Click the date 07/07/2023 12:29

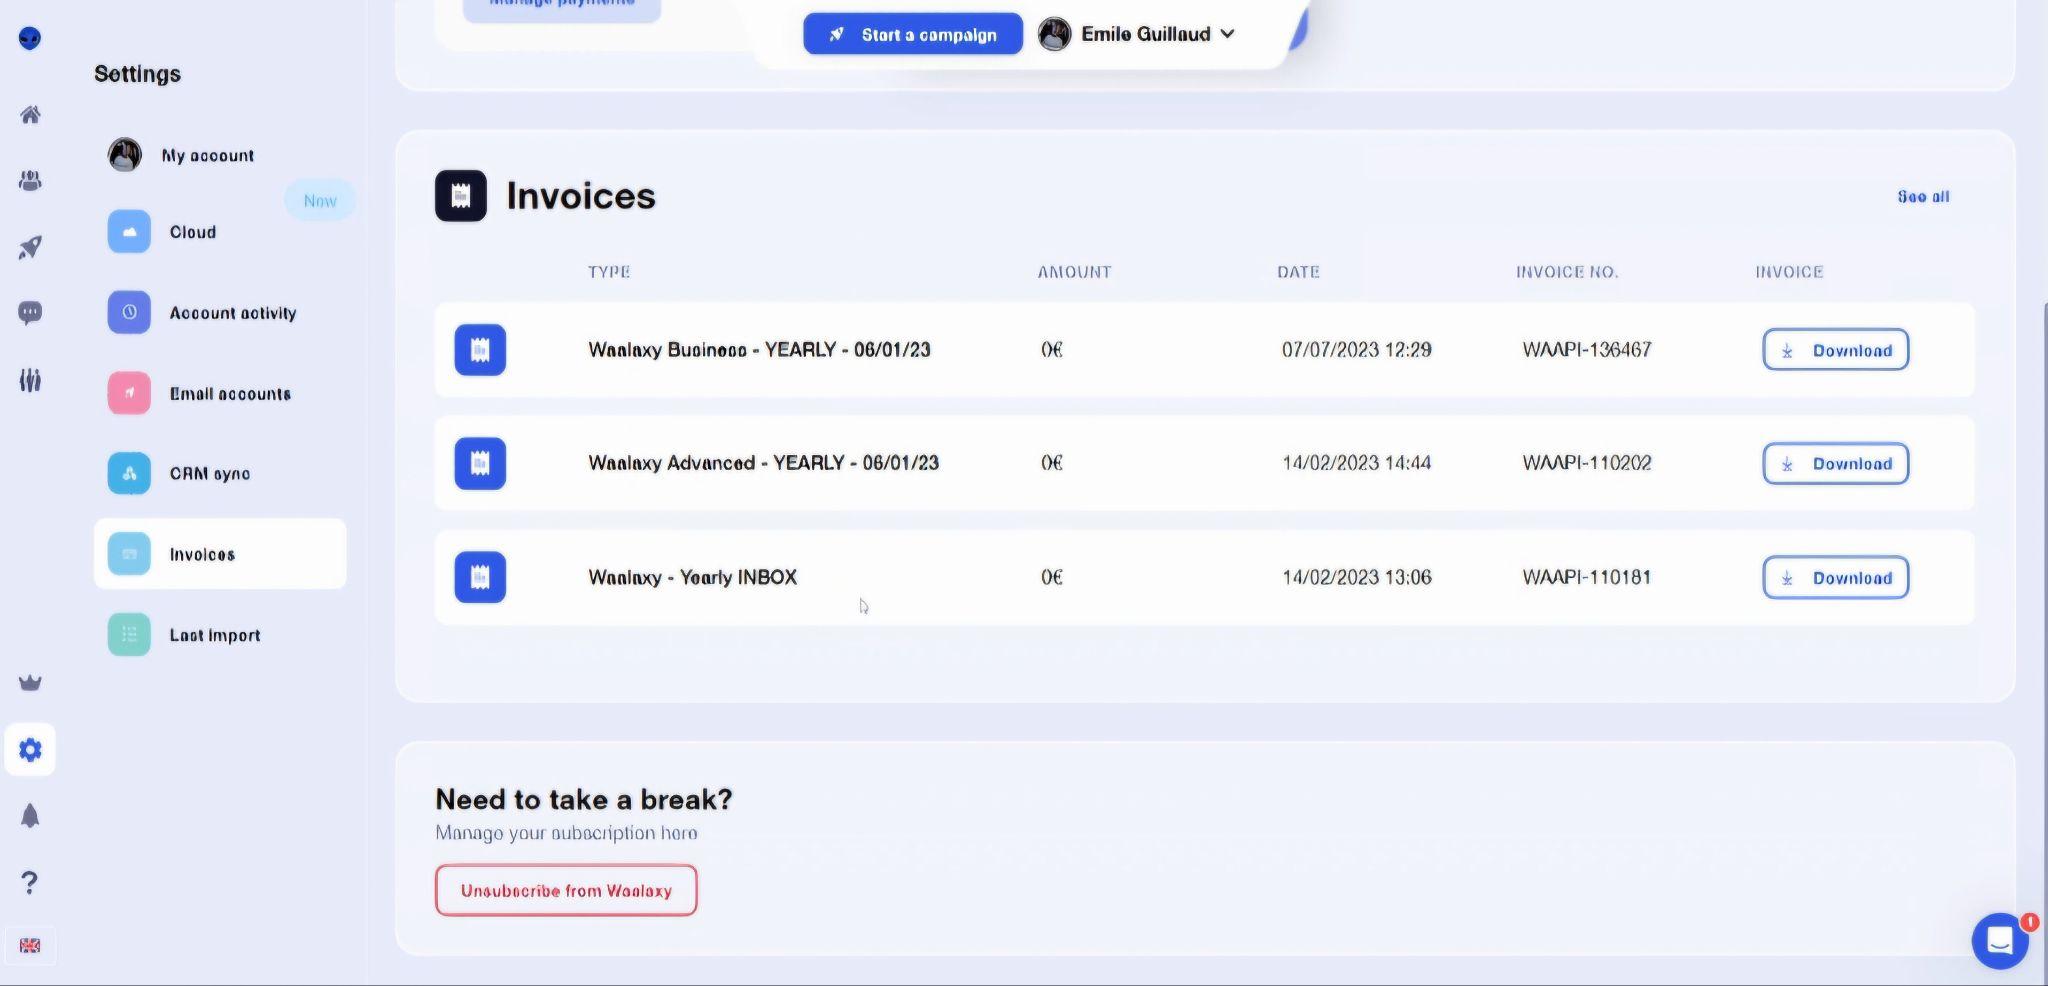point(1356,350)
